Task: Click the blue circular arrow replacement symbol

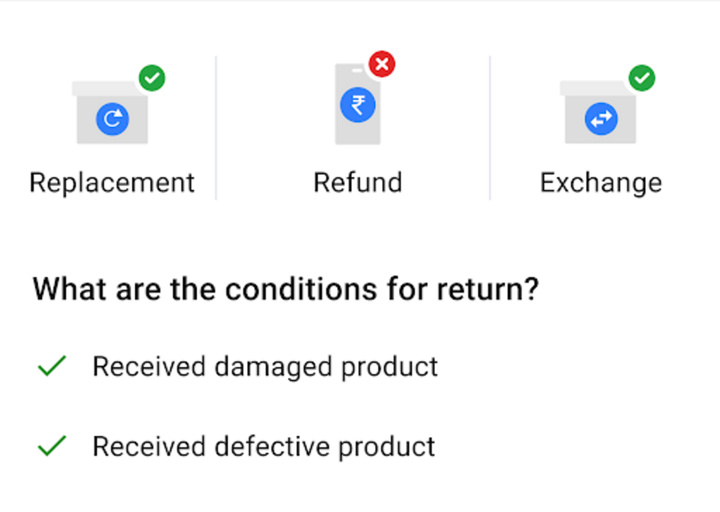Action: 112,120
